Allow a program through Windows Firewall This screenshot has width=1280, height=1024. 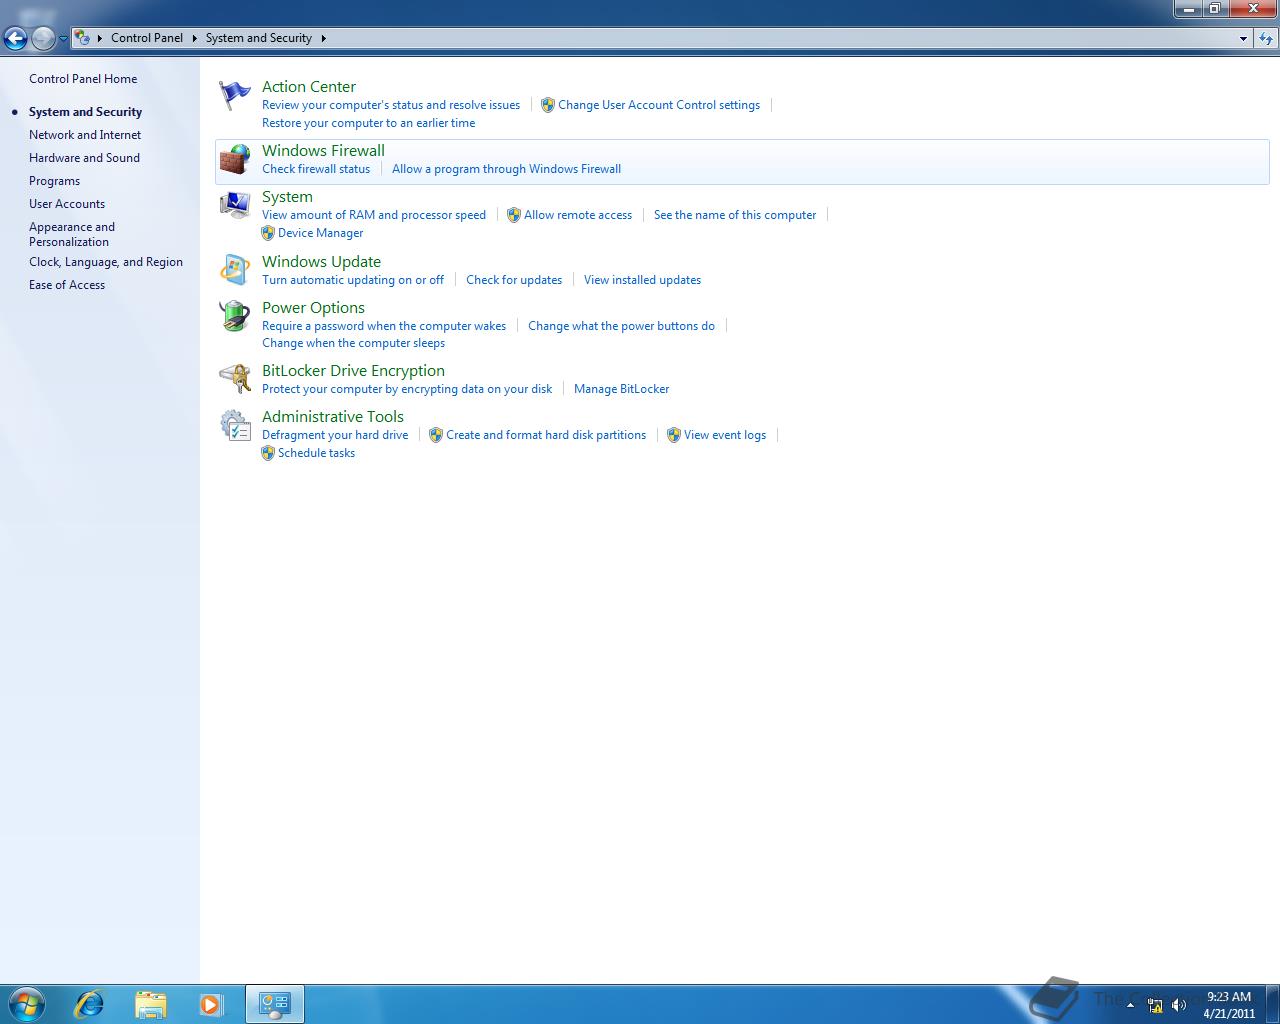coord(506,169)
